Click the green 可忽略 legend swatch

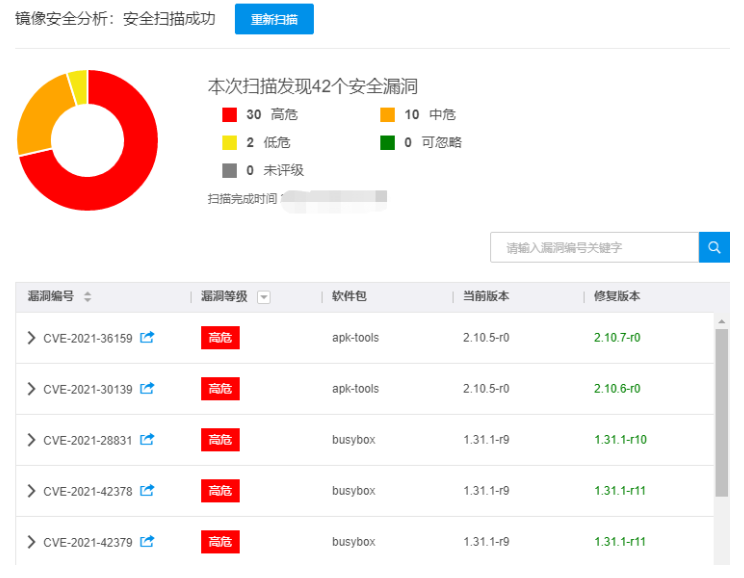pos(388,142)
